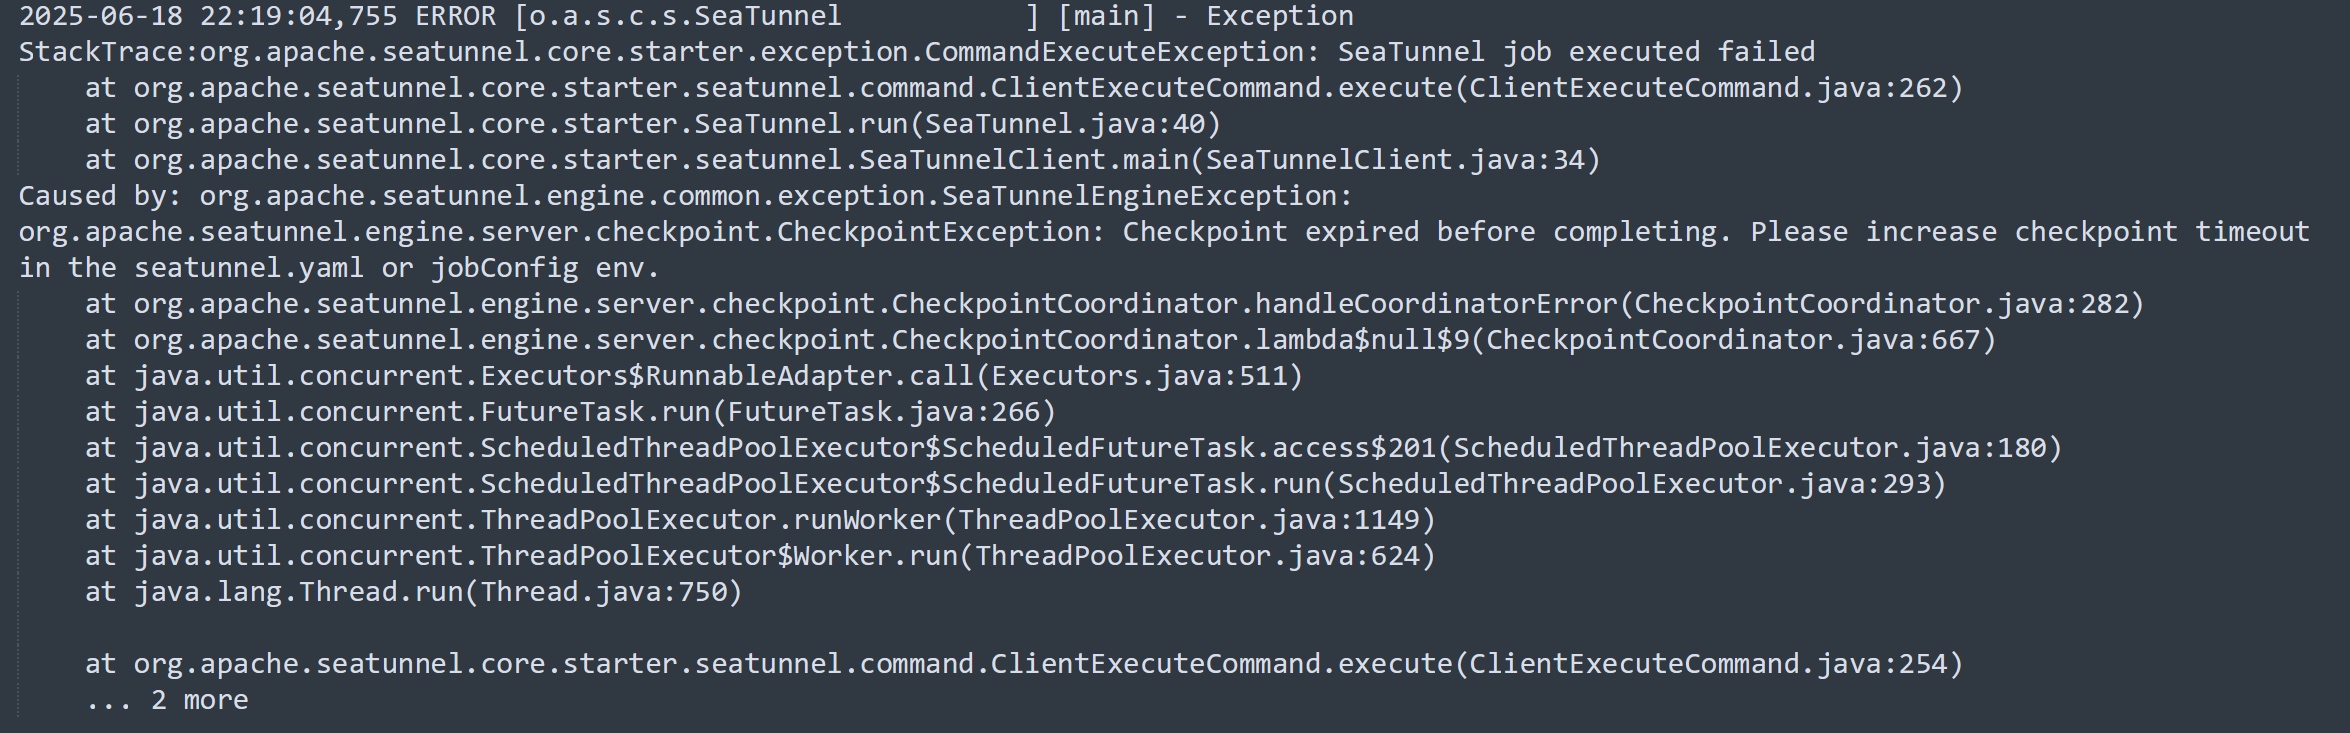Viewport: 2350px width, 733px height.
Task: Click the CheckpointCoordinator.java:282 source reference
Action: (x=1881, y=304)
